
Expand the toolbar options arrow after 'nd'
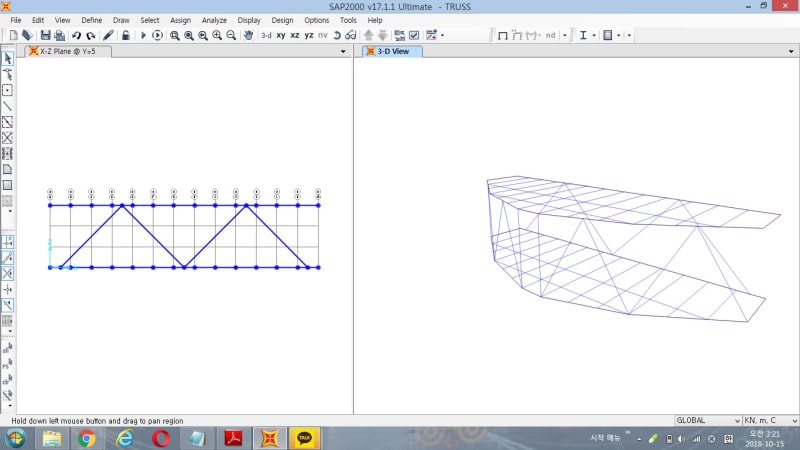point(565,35)
